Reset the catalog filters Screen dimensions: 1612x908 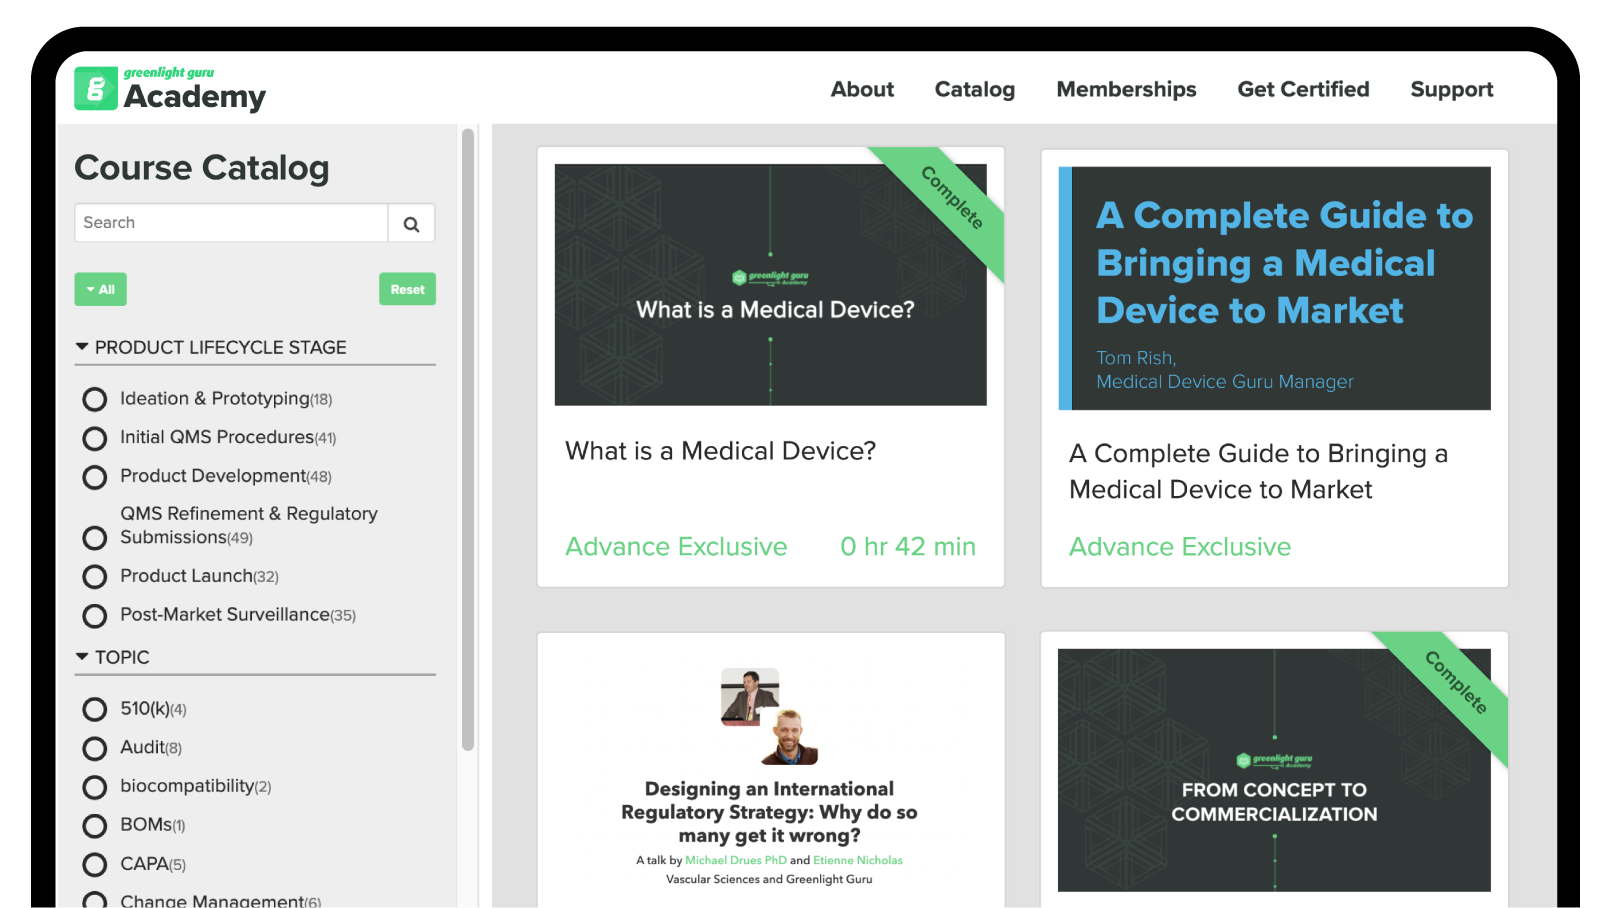pyautogui.click(x=407, y=289)
